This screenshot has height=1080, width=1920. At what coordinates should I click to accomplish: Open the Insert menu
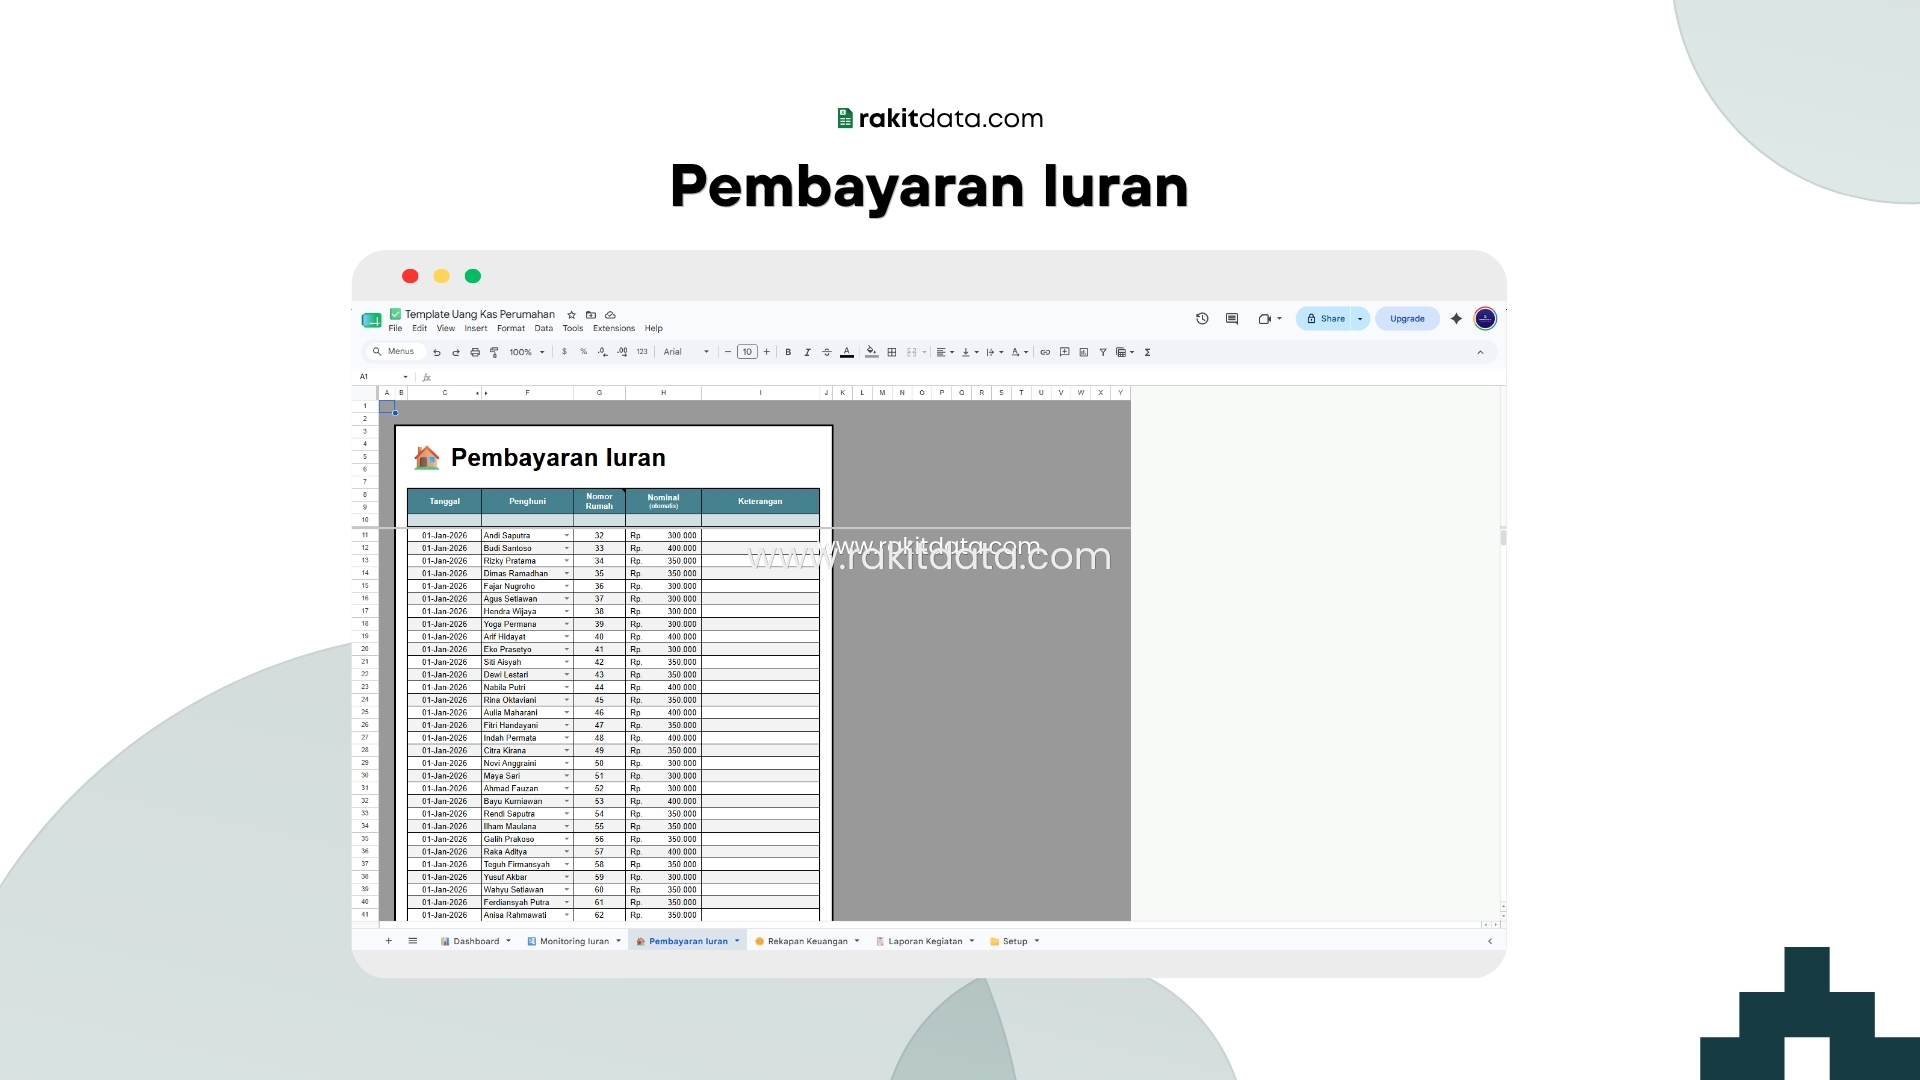(x=476, y=328)
